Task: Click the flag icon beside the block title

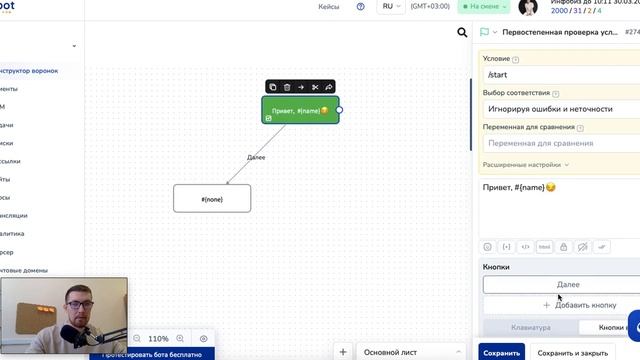Action: 484,32
